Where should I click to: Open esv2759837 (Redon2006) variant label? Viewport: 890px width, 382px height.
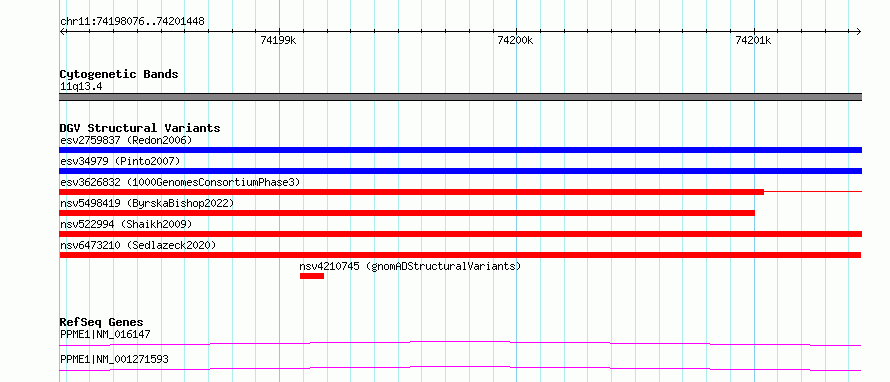click(x=127, y=140)
